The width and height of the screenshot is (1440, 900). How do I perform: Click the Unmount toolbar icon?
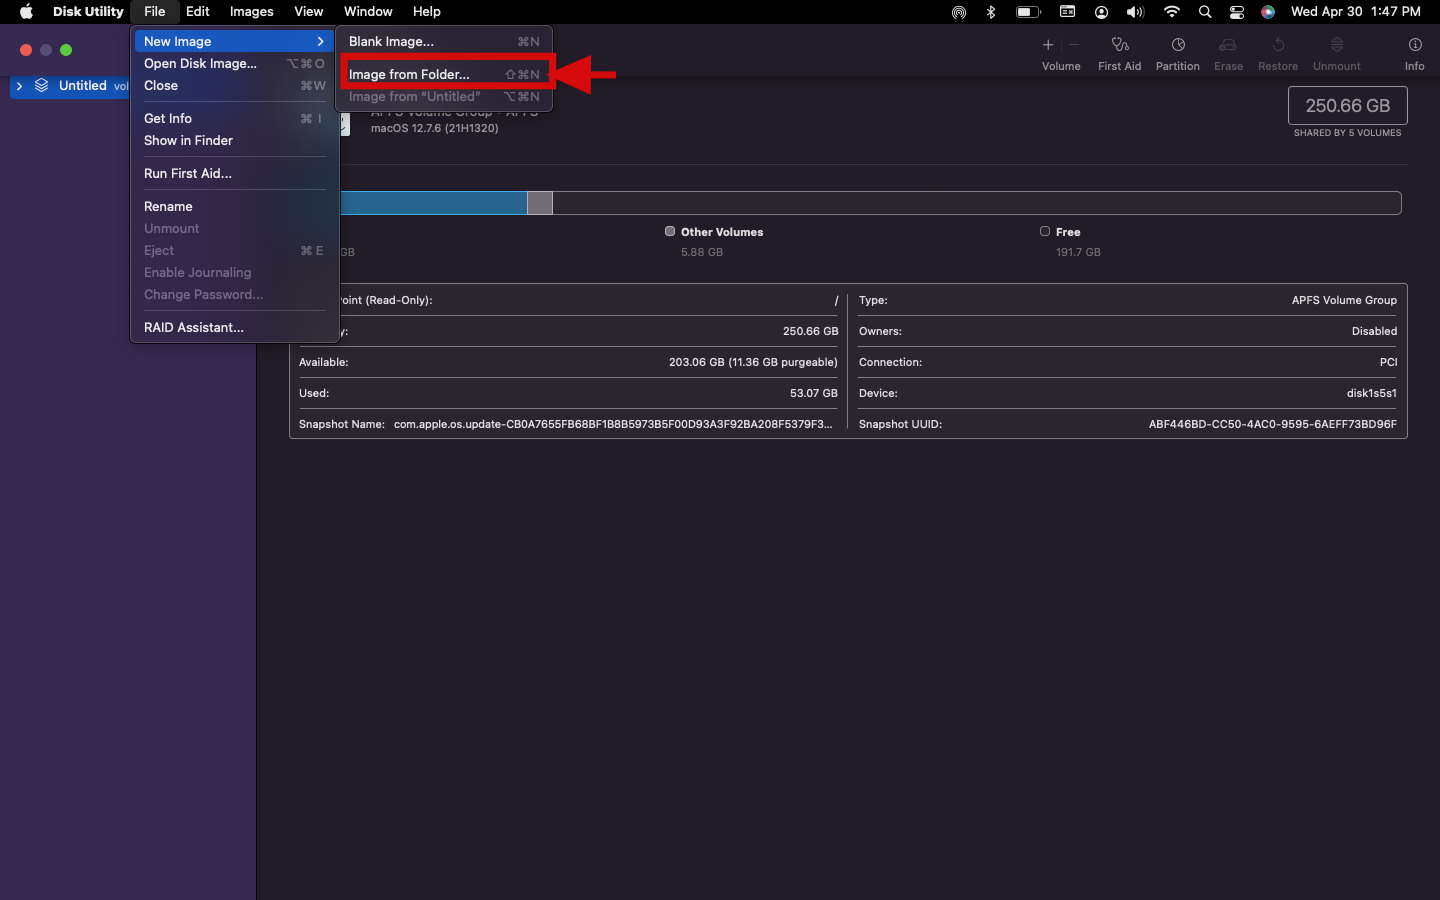point(1337,45)
